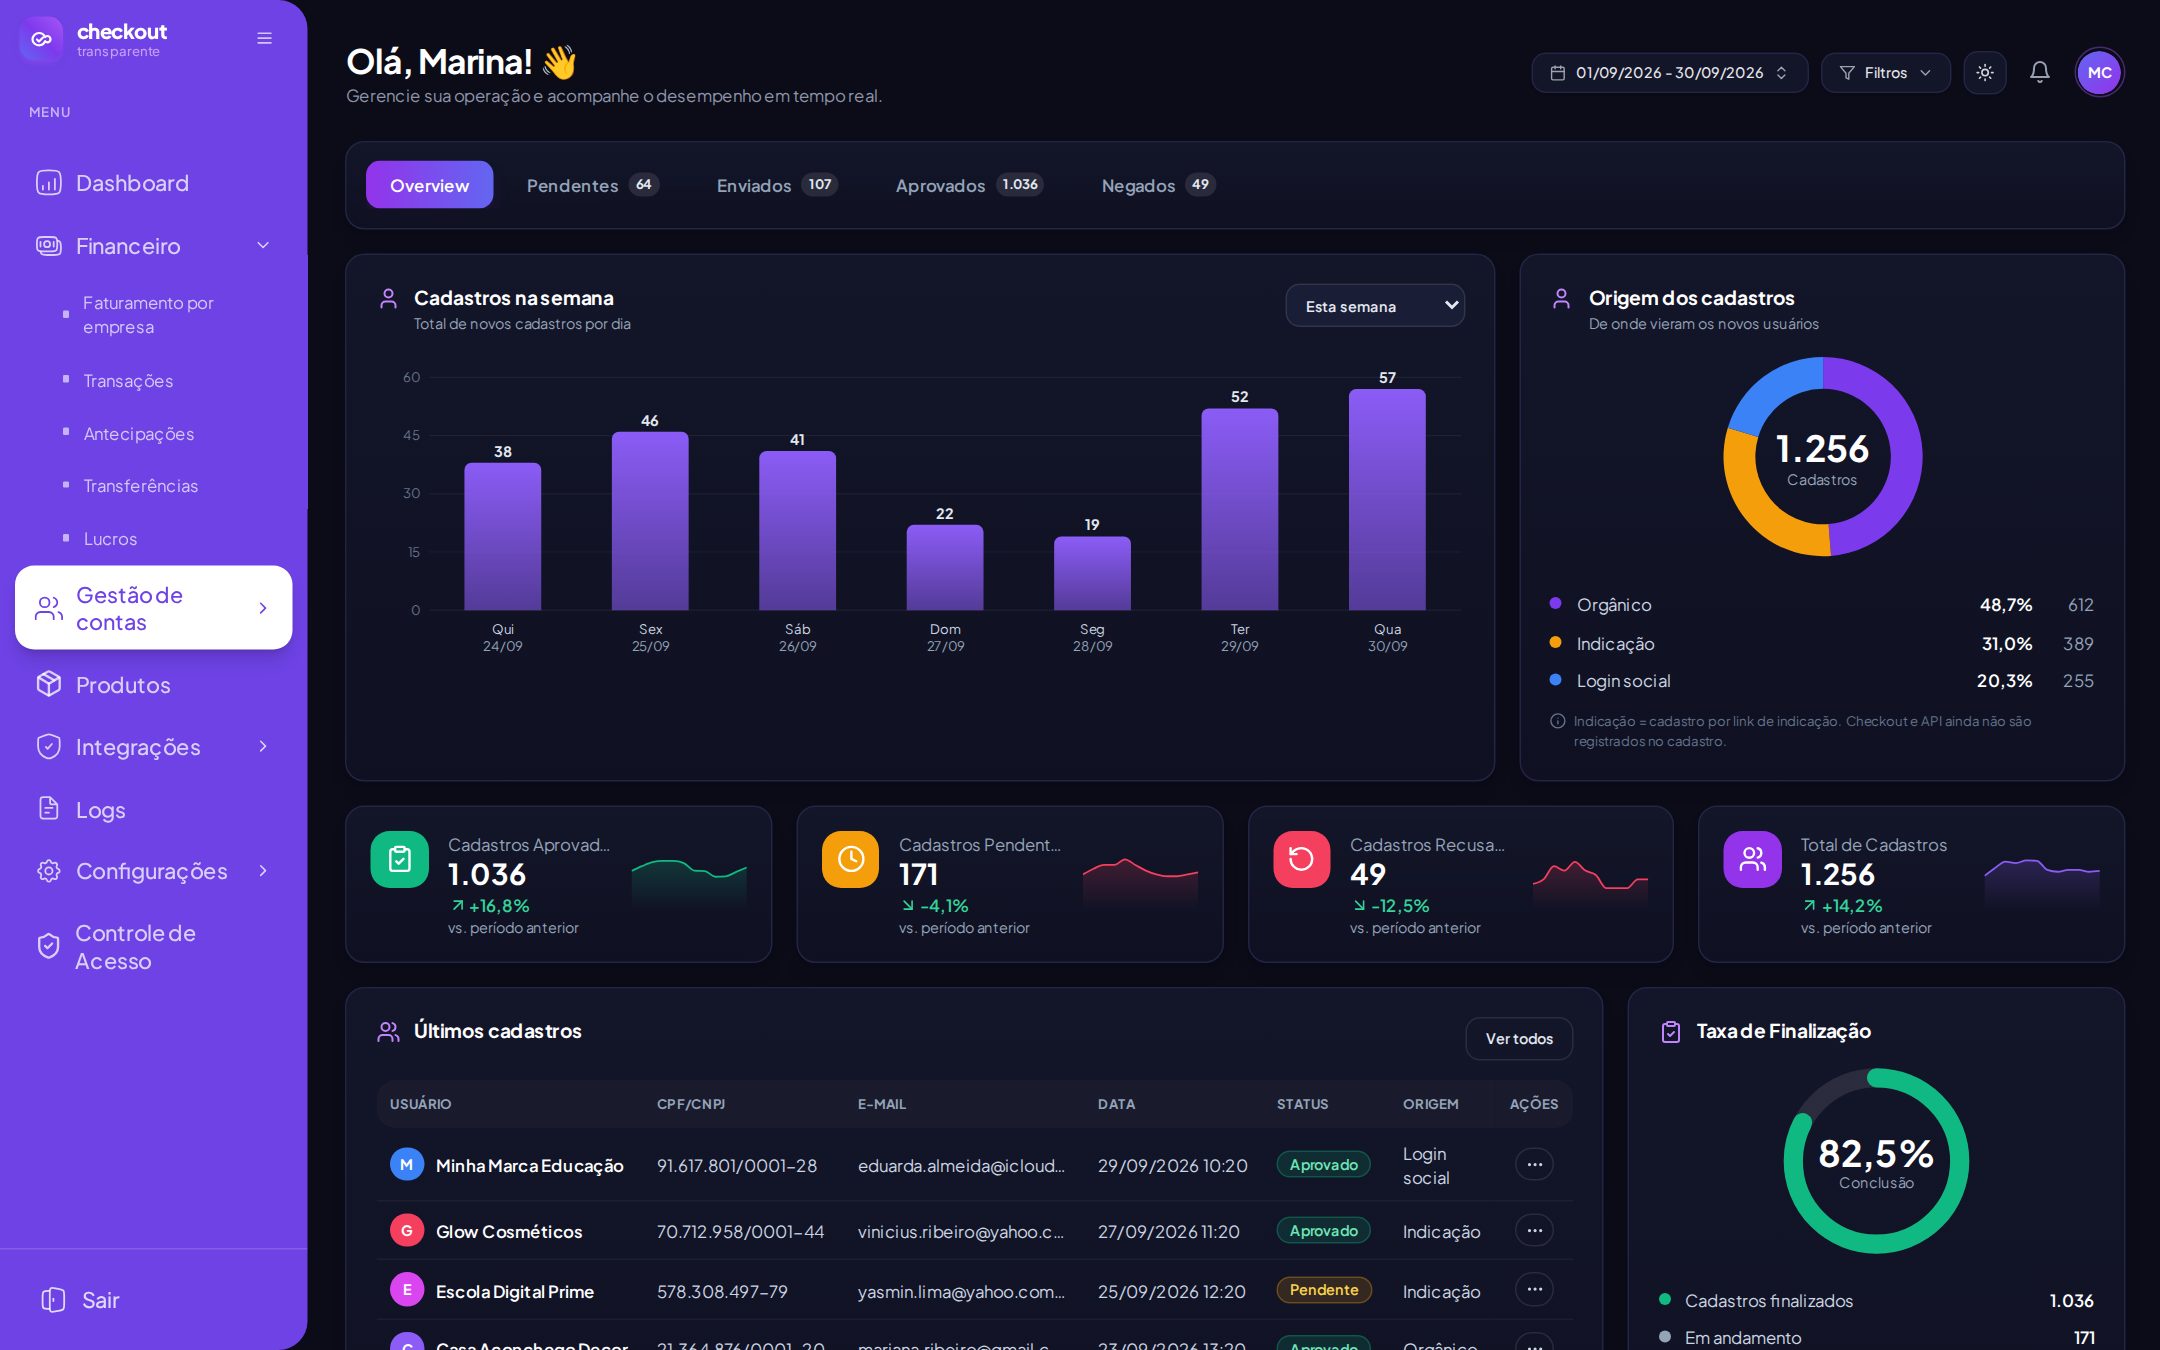This screenshot has width=2160, height=1350.
Task: Click the Orgânico purple legend dot
Action: tap(1555, 603)
